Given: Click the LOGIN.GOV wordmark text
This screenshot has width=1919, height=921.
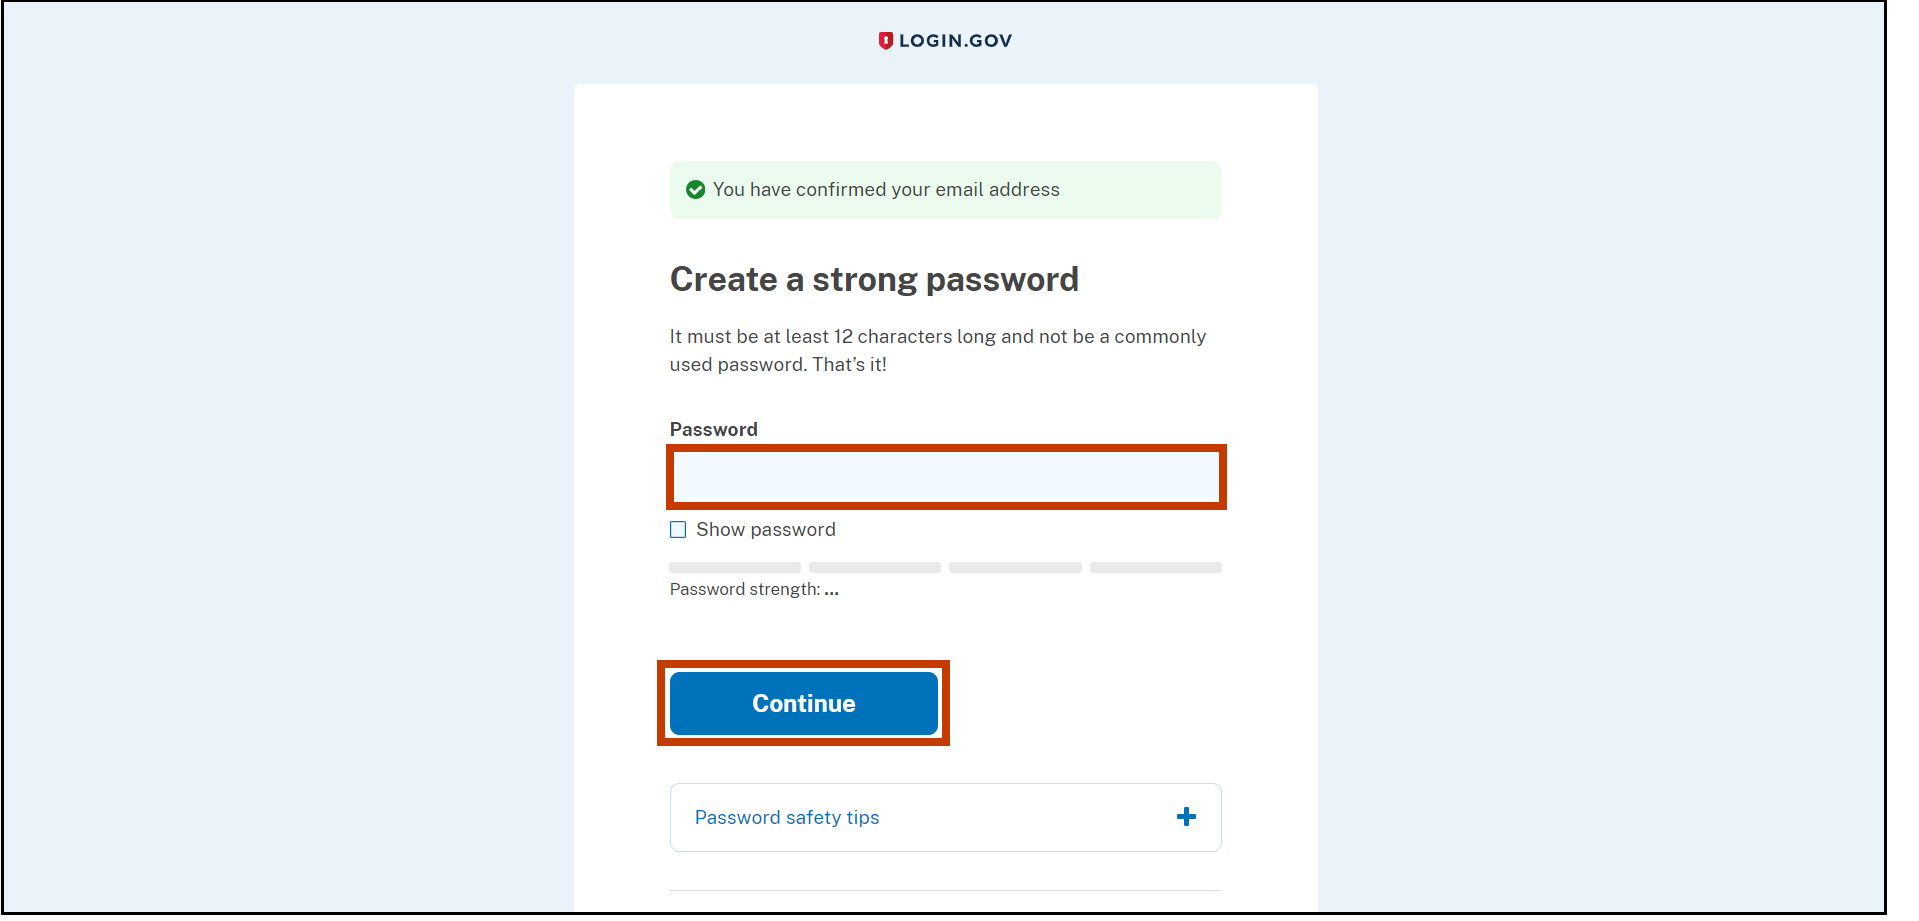Looking at the screenshot, I should tap(955, 41).
